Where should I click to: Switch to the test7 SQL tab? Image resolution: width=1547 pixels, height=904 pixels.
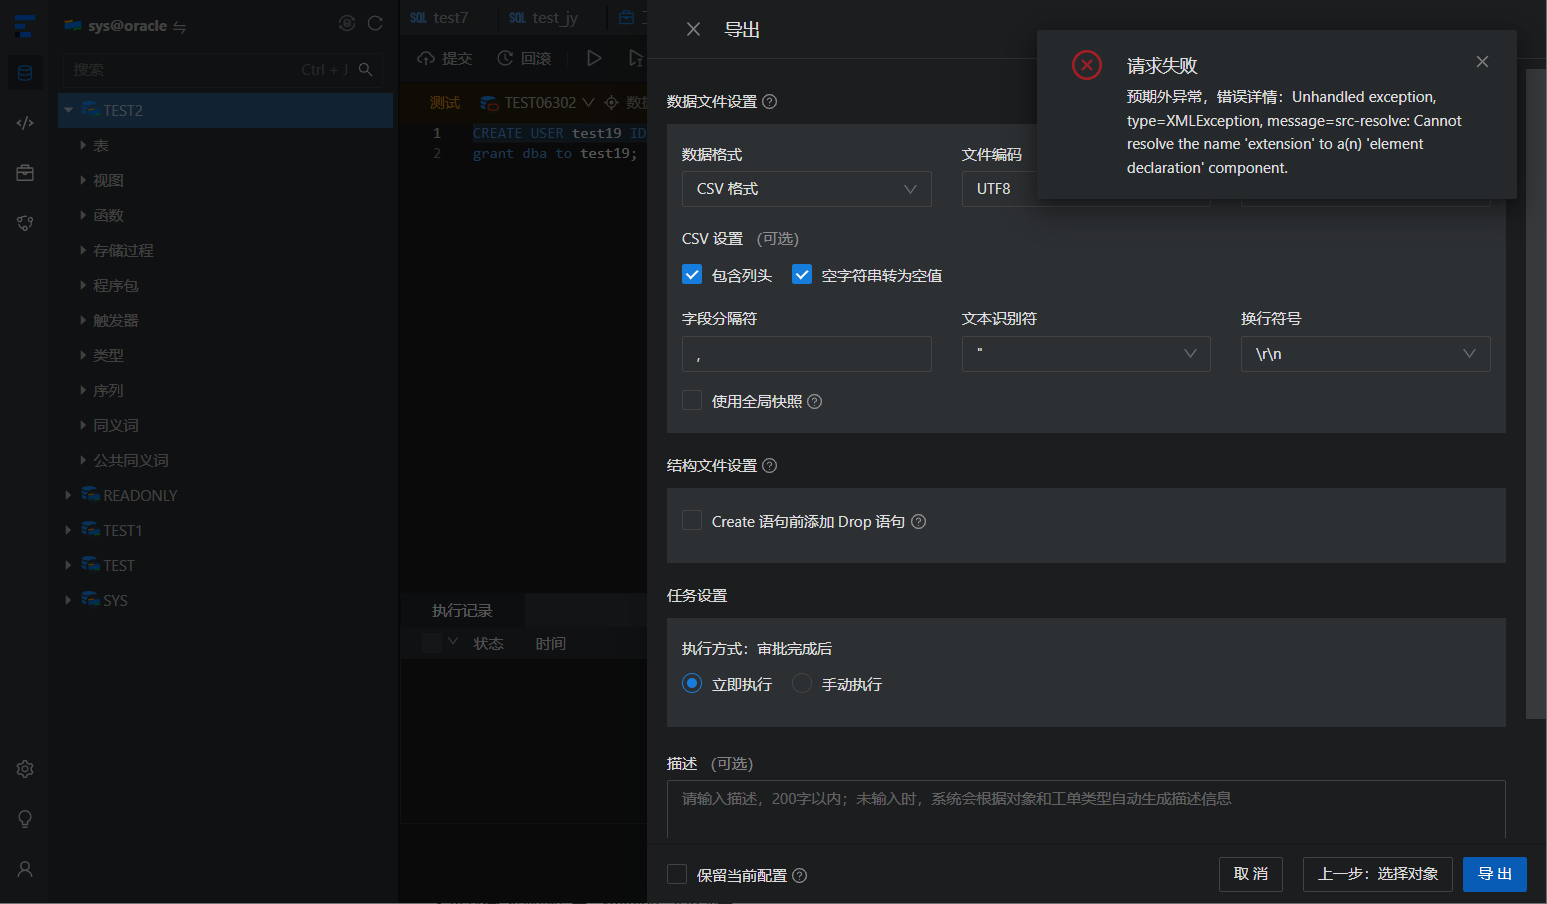[440, 18]
